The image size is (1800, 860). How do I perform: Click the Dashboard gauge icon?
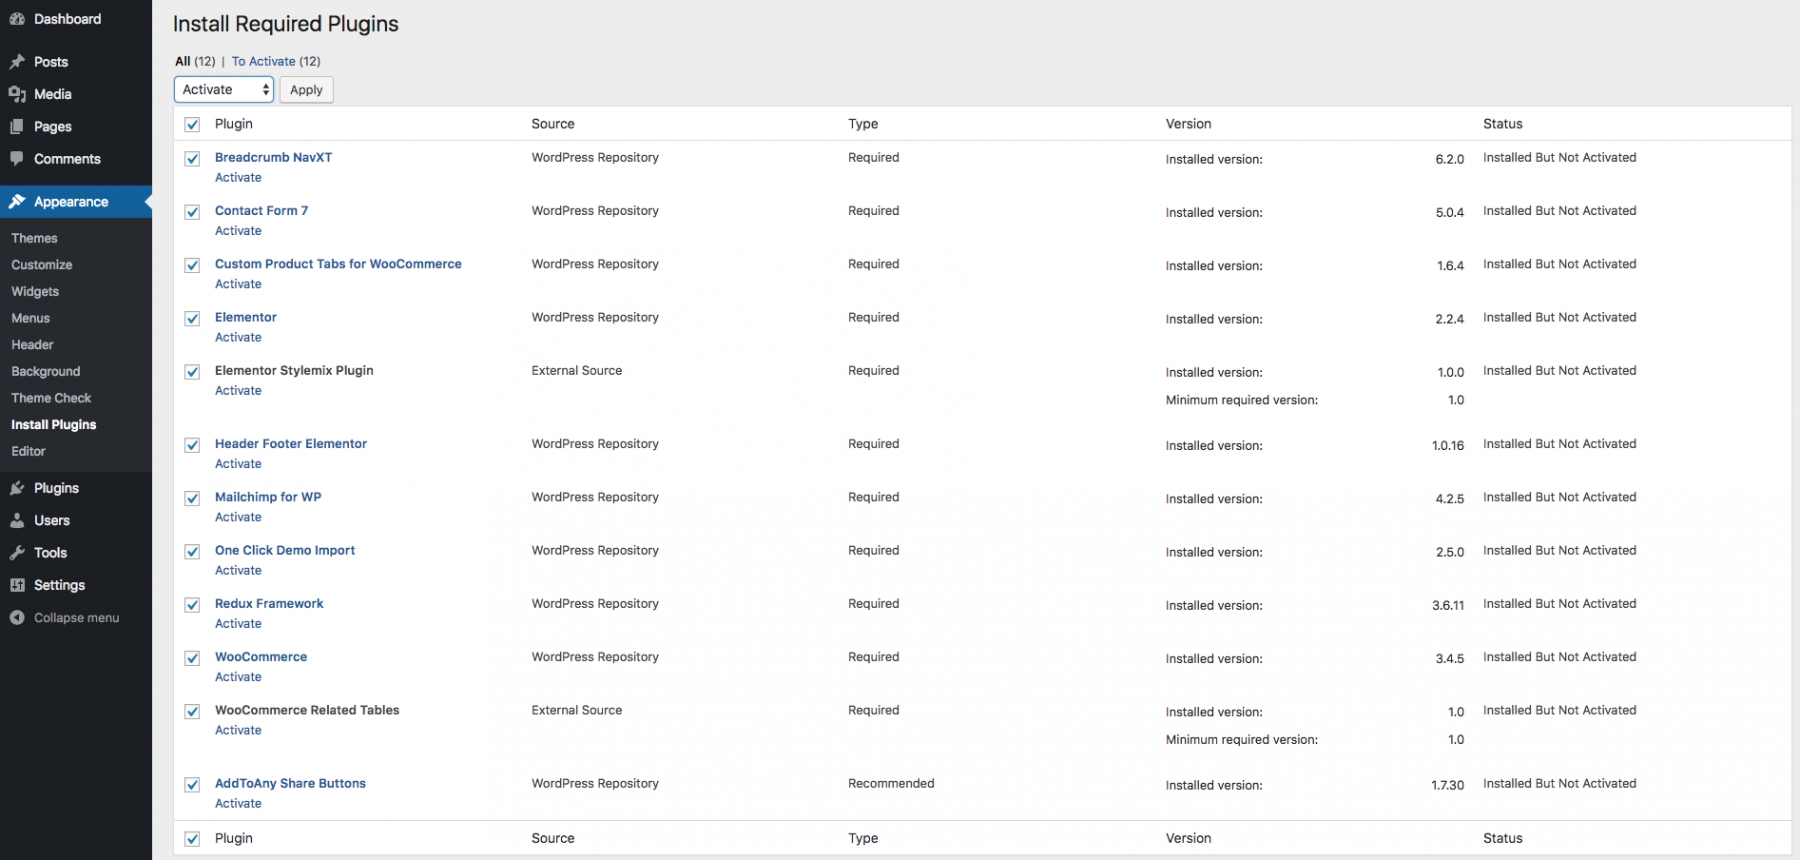tap(17, 19)
